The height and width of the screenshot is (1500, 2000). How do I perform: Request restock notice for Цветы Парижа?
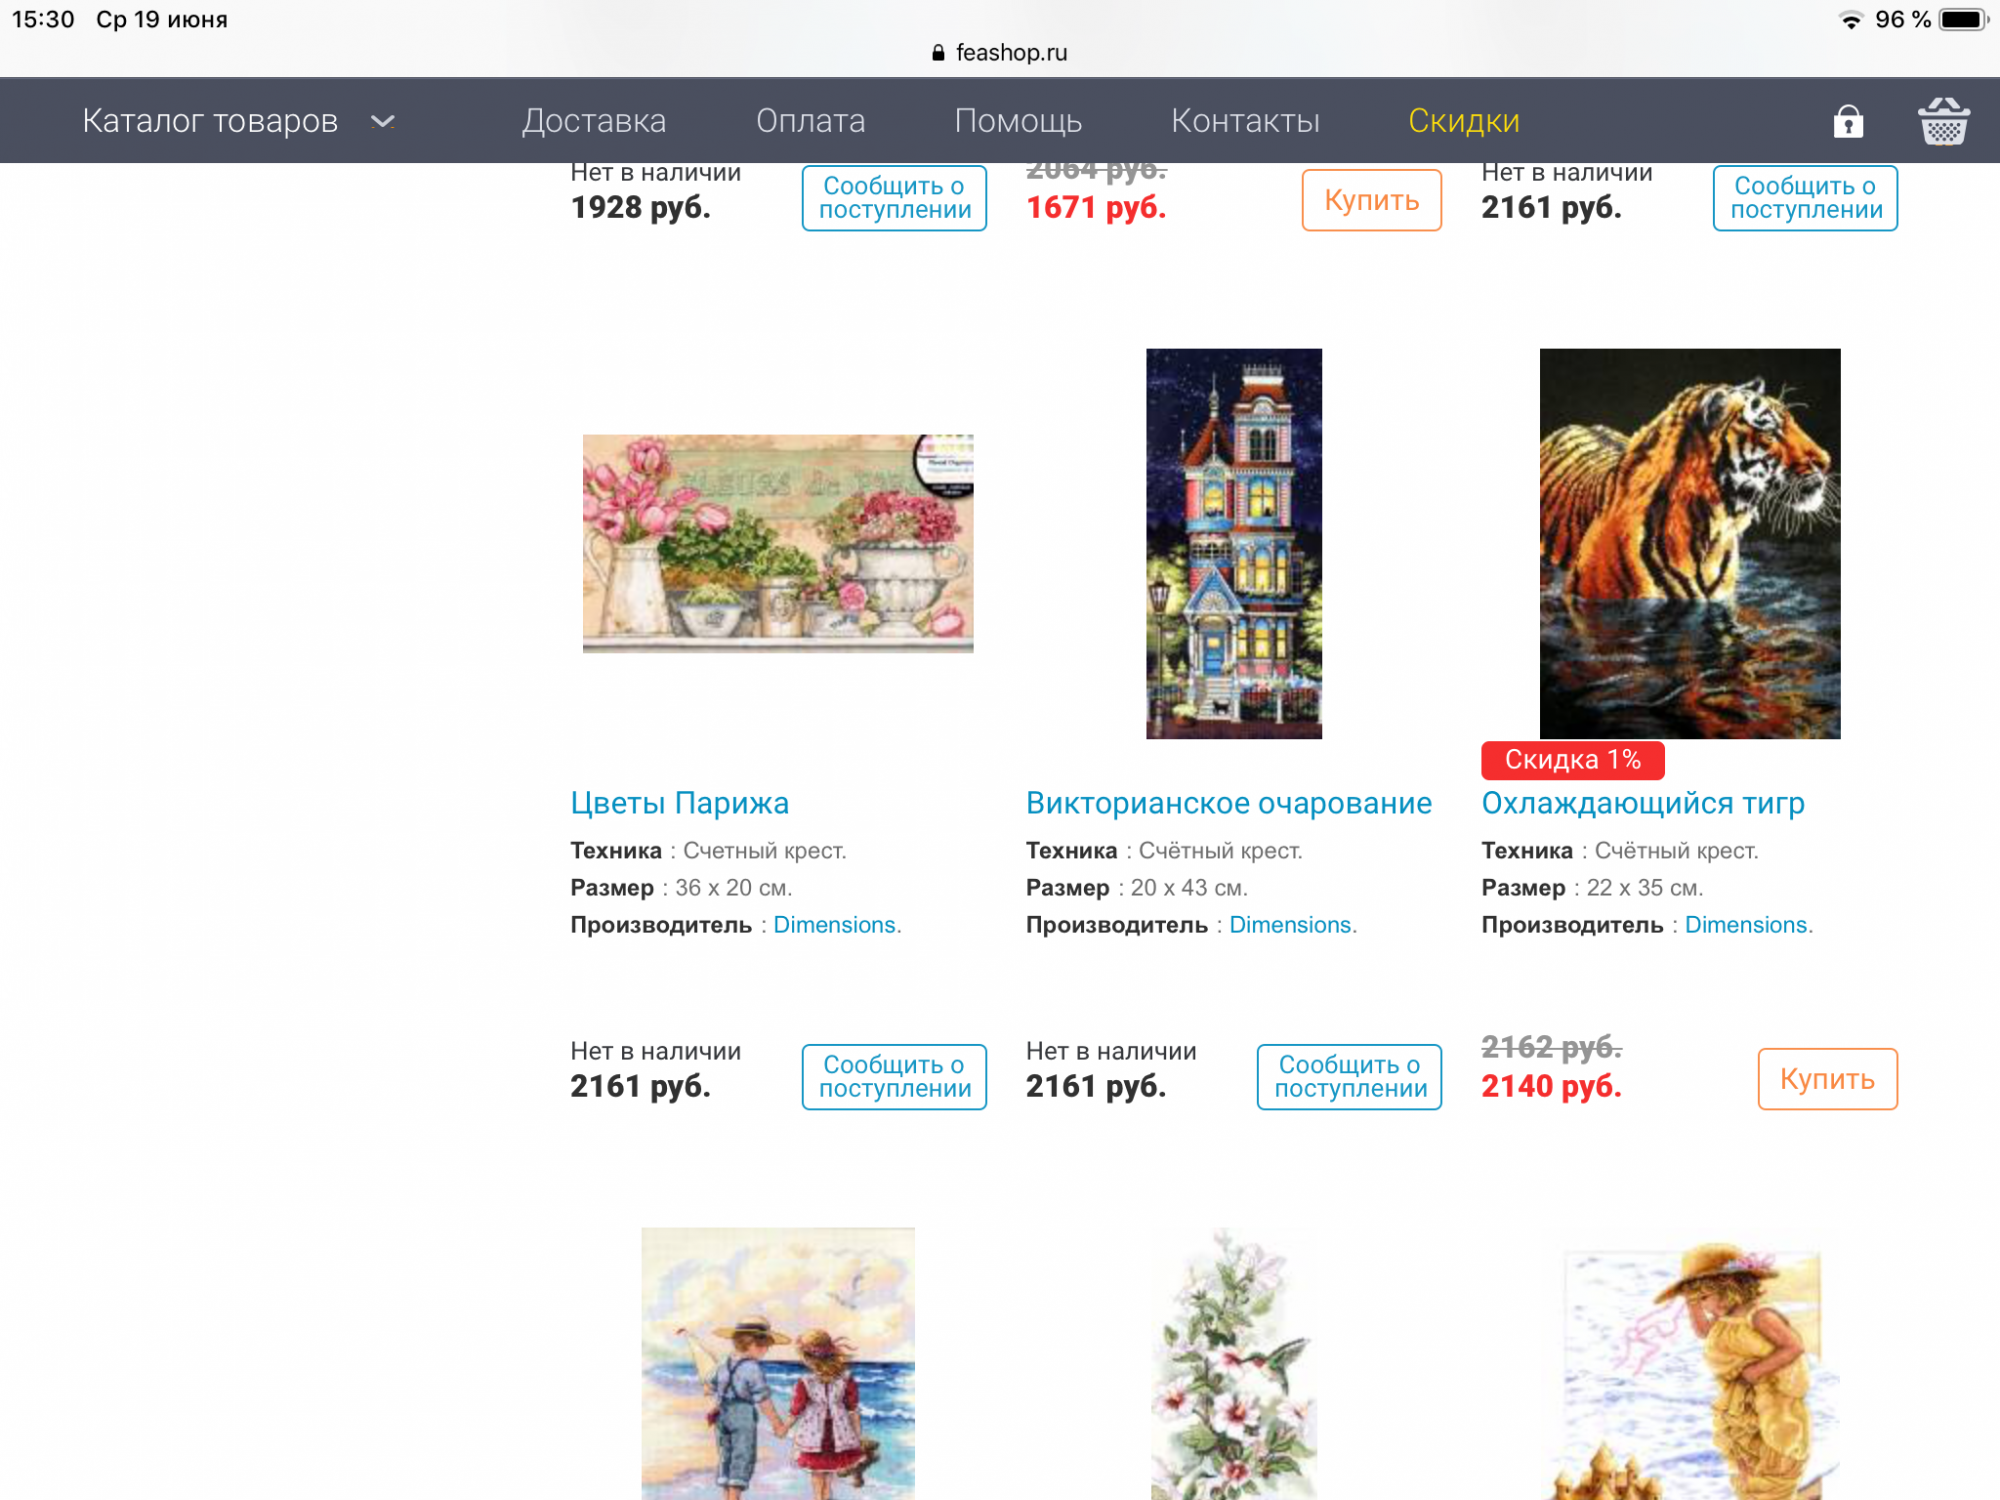894,1077
